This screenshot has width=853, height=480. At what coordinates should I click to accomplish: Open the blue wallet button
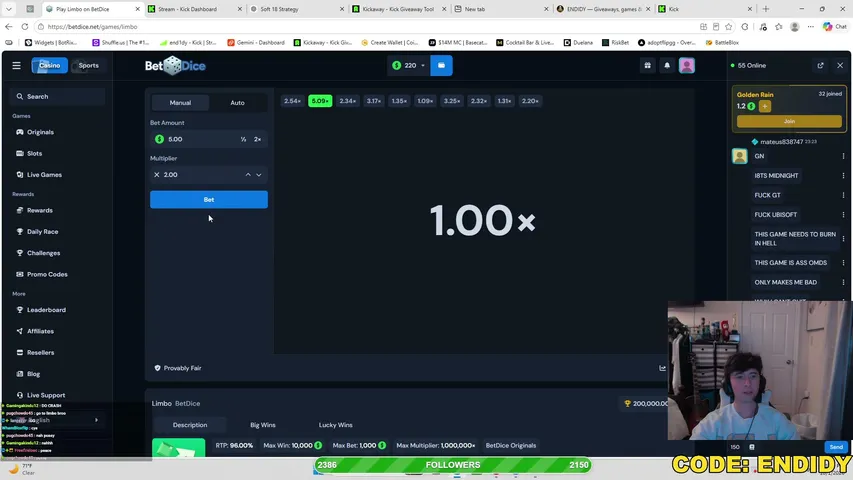pos(441,65)
